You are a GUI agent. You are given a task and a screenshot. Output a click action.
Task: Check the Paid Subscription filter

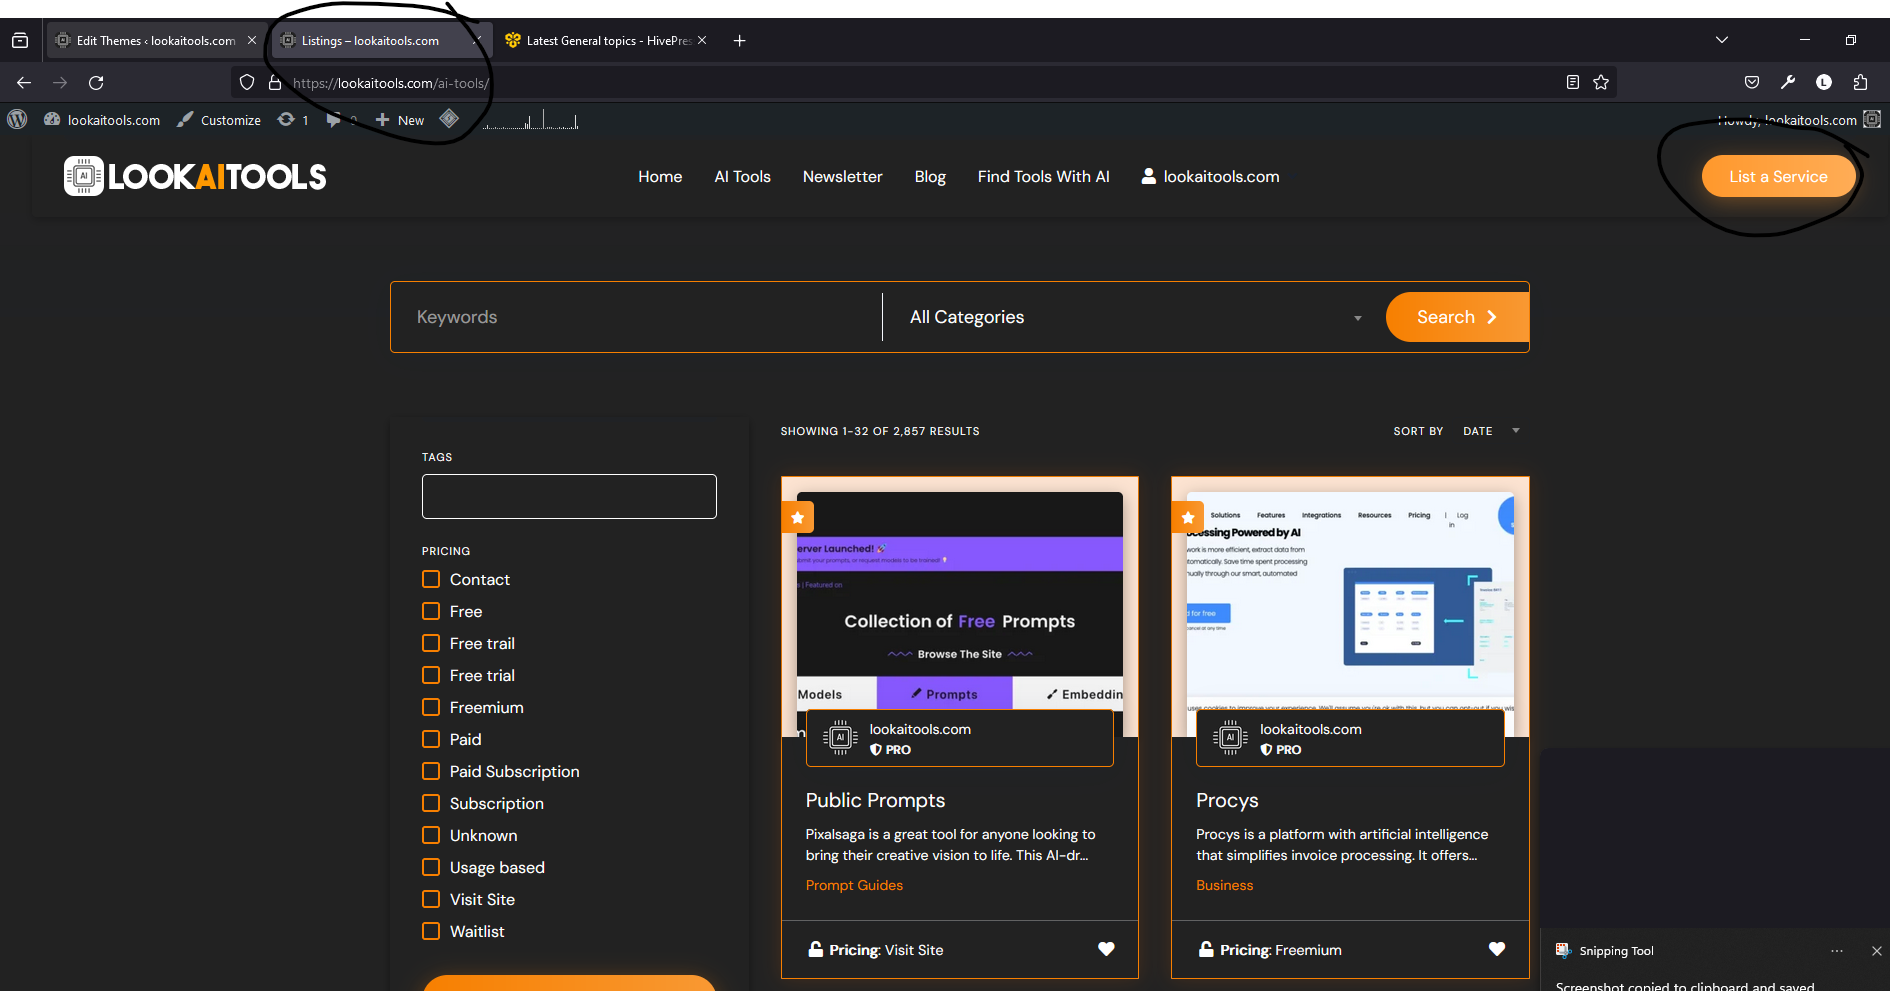point(431,771)
